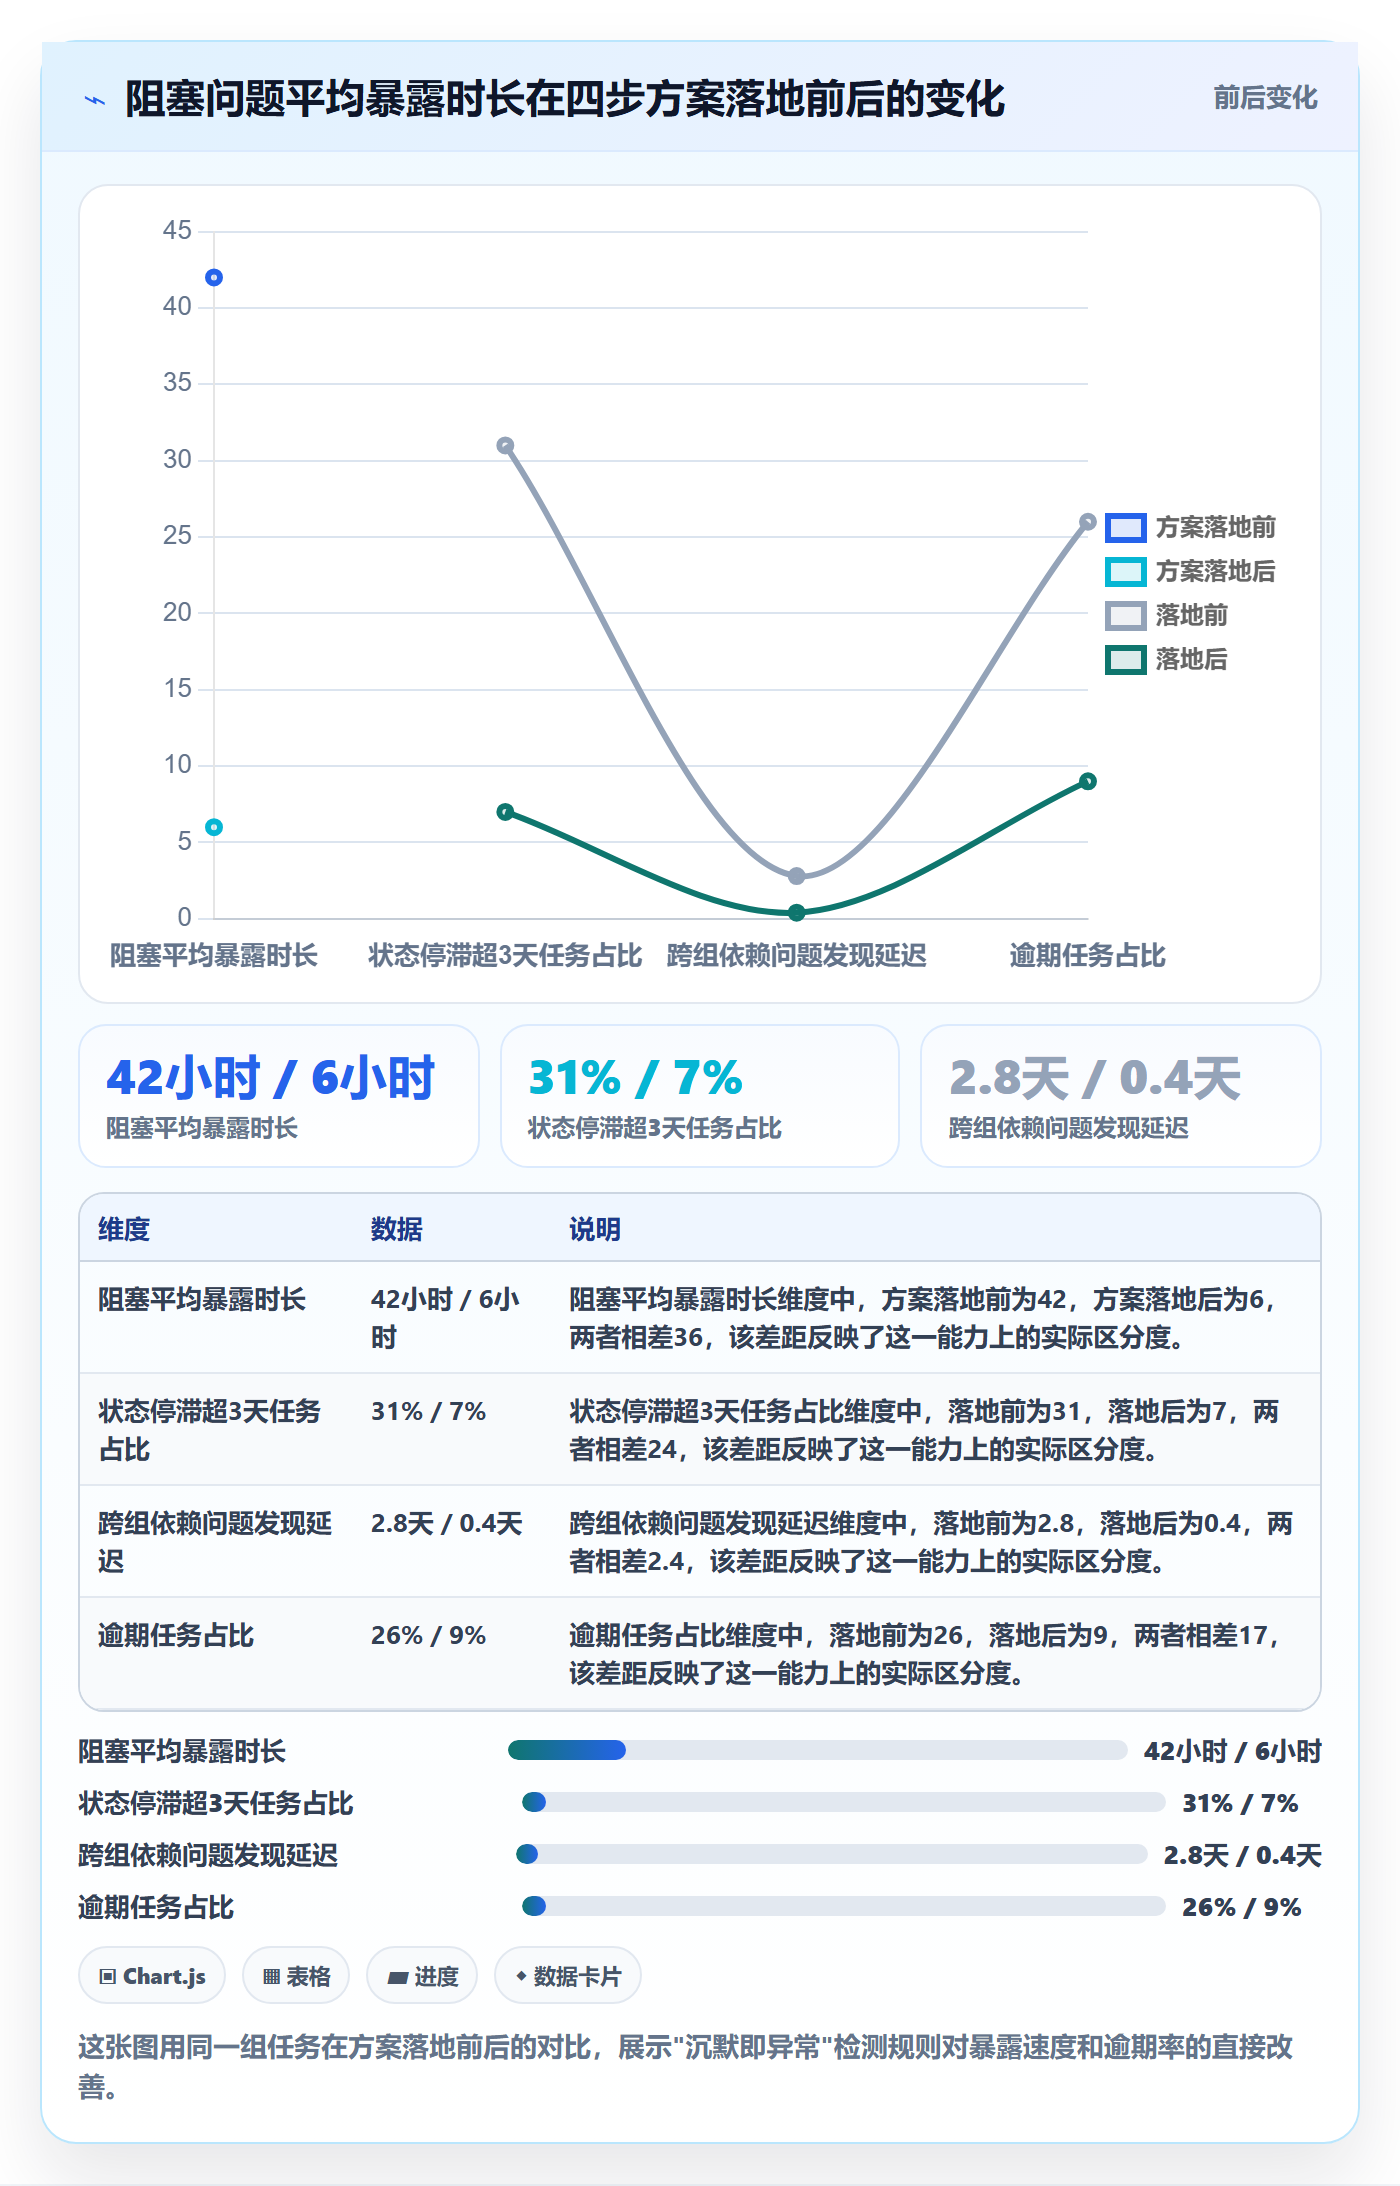
Task: Click the 维度 column header
Action: coord(124,1229)
